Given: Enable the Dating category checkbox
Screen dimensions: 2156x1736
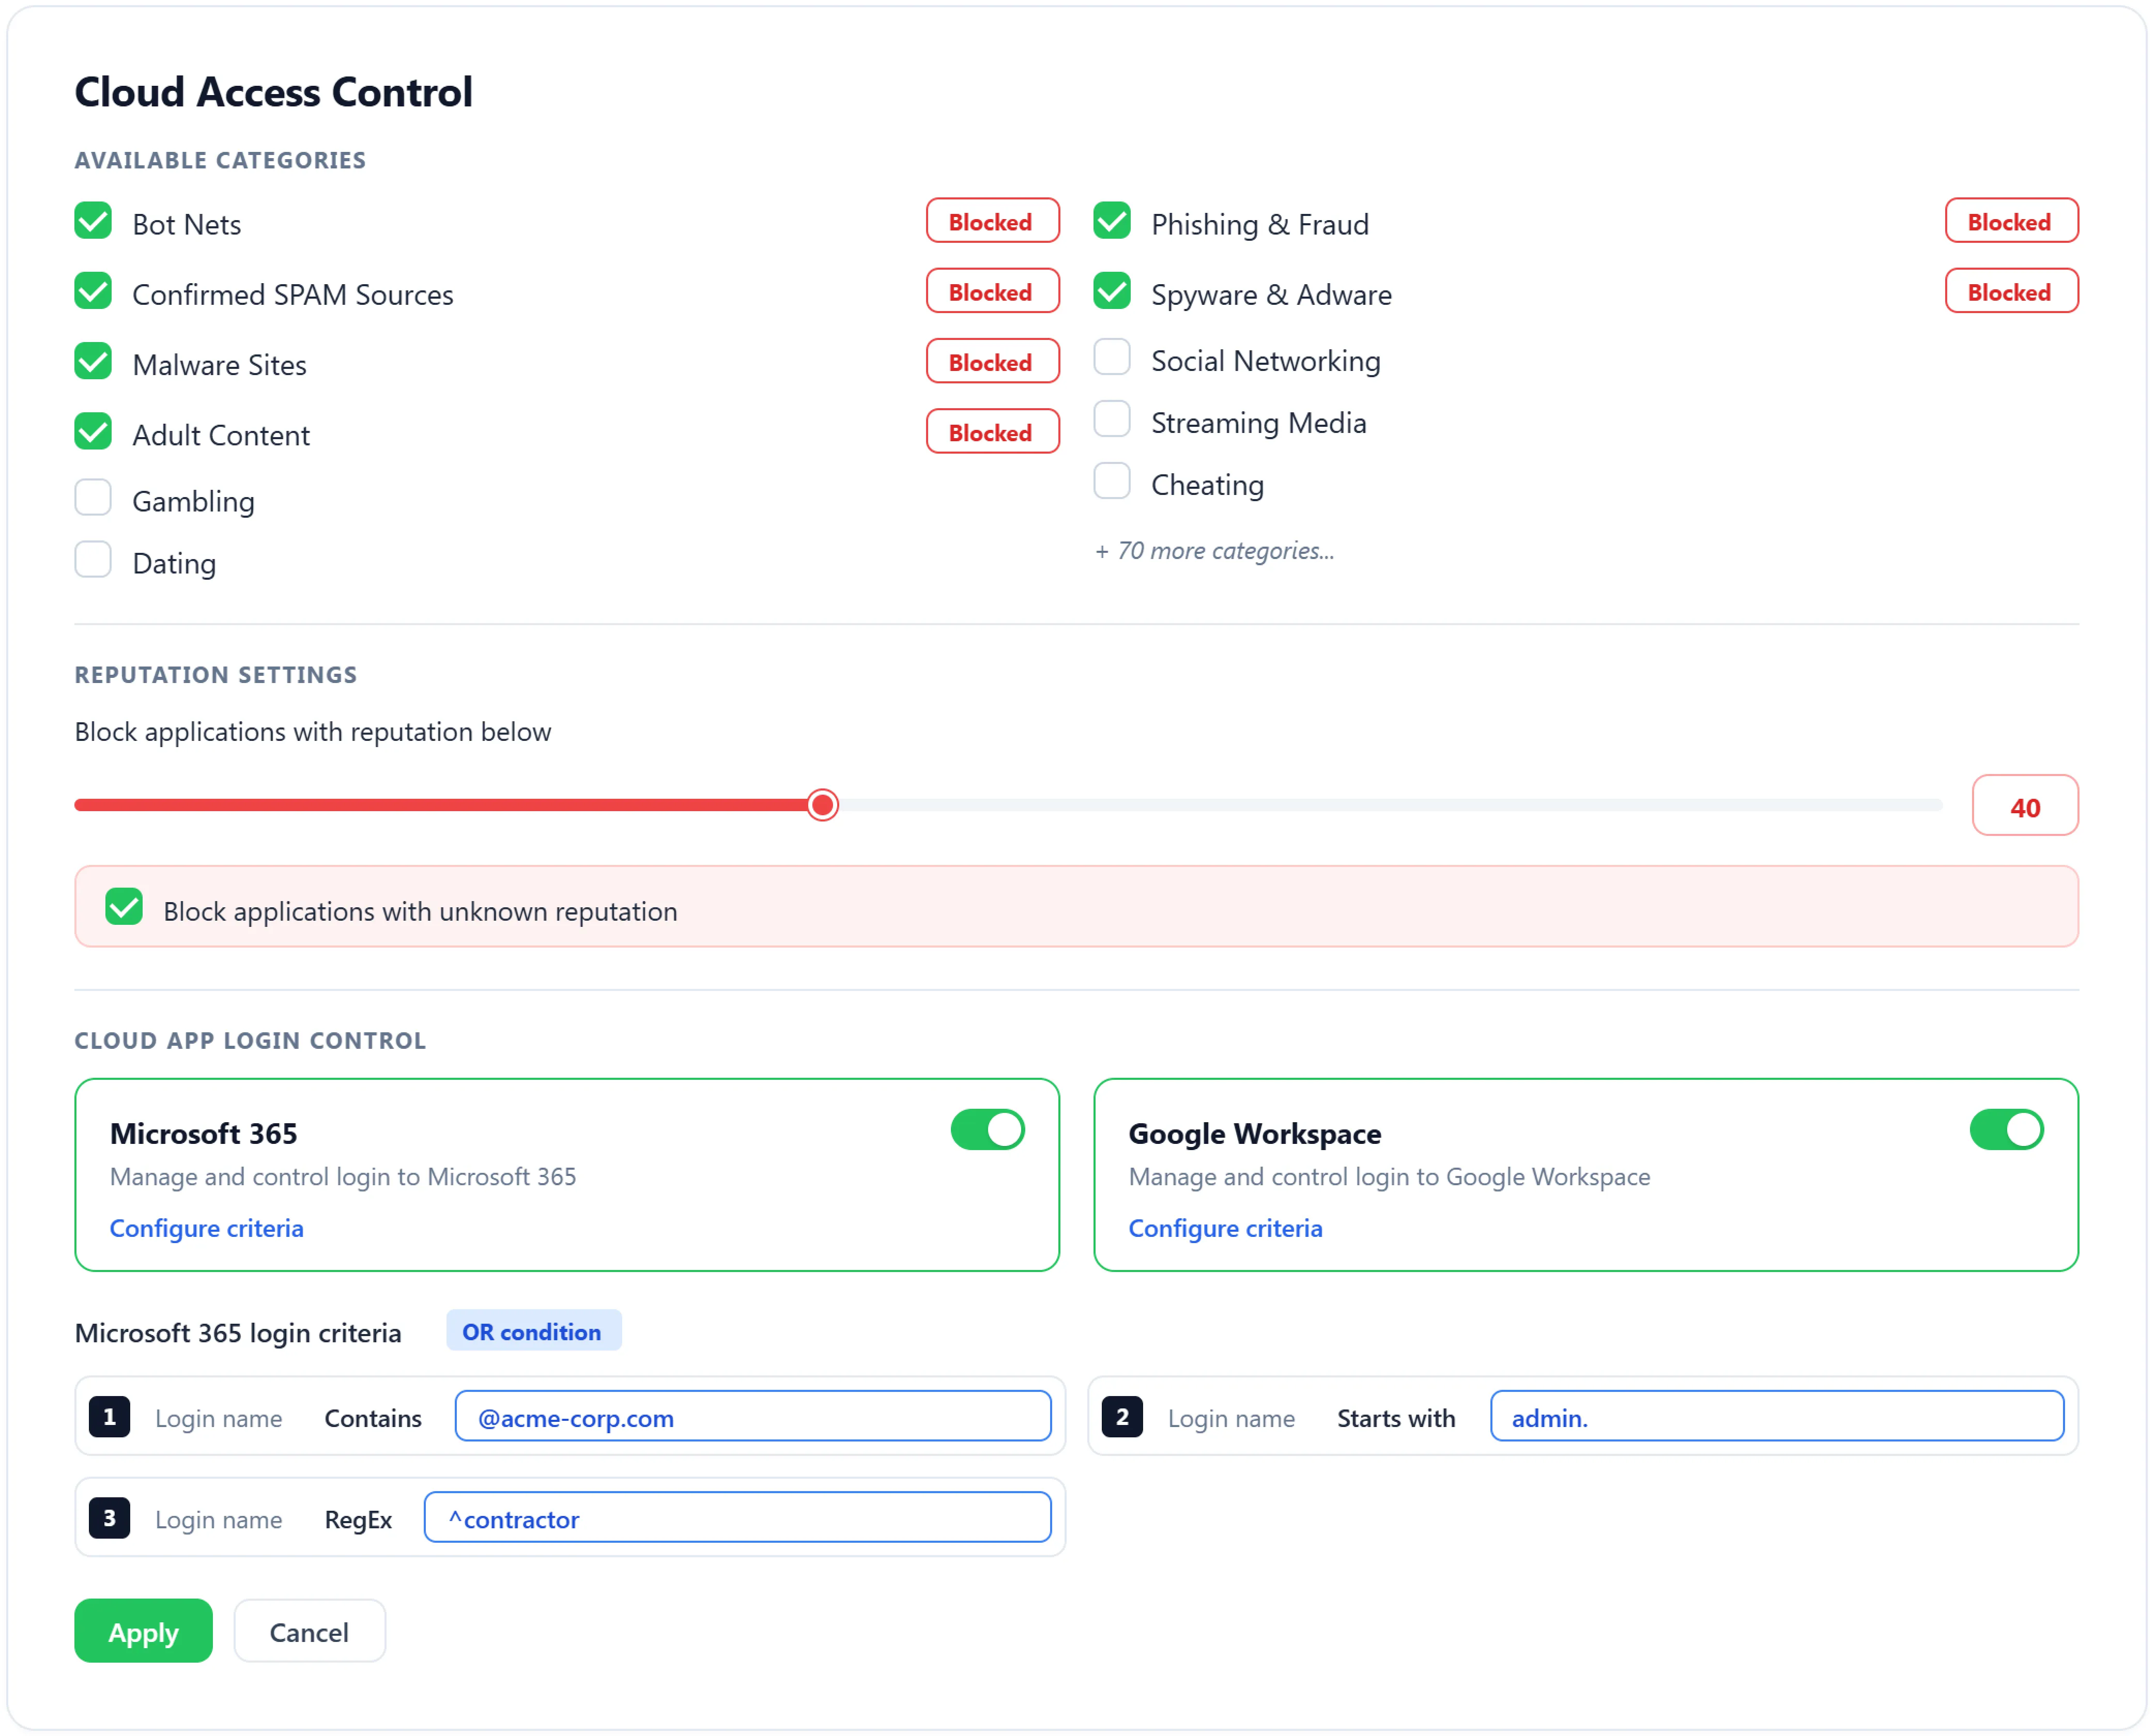Looking at the screenshot, I should click(93, 560).
